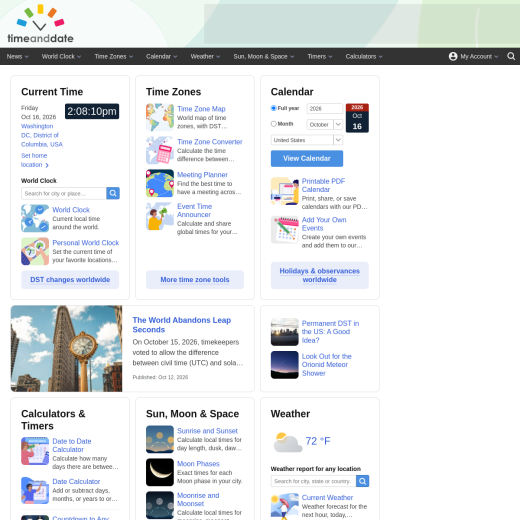Viewport: 520px width, 520px height.
Task: Open the Current Weather link
Action: [x=327, y=498]
